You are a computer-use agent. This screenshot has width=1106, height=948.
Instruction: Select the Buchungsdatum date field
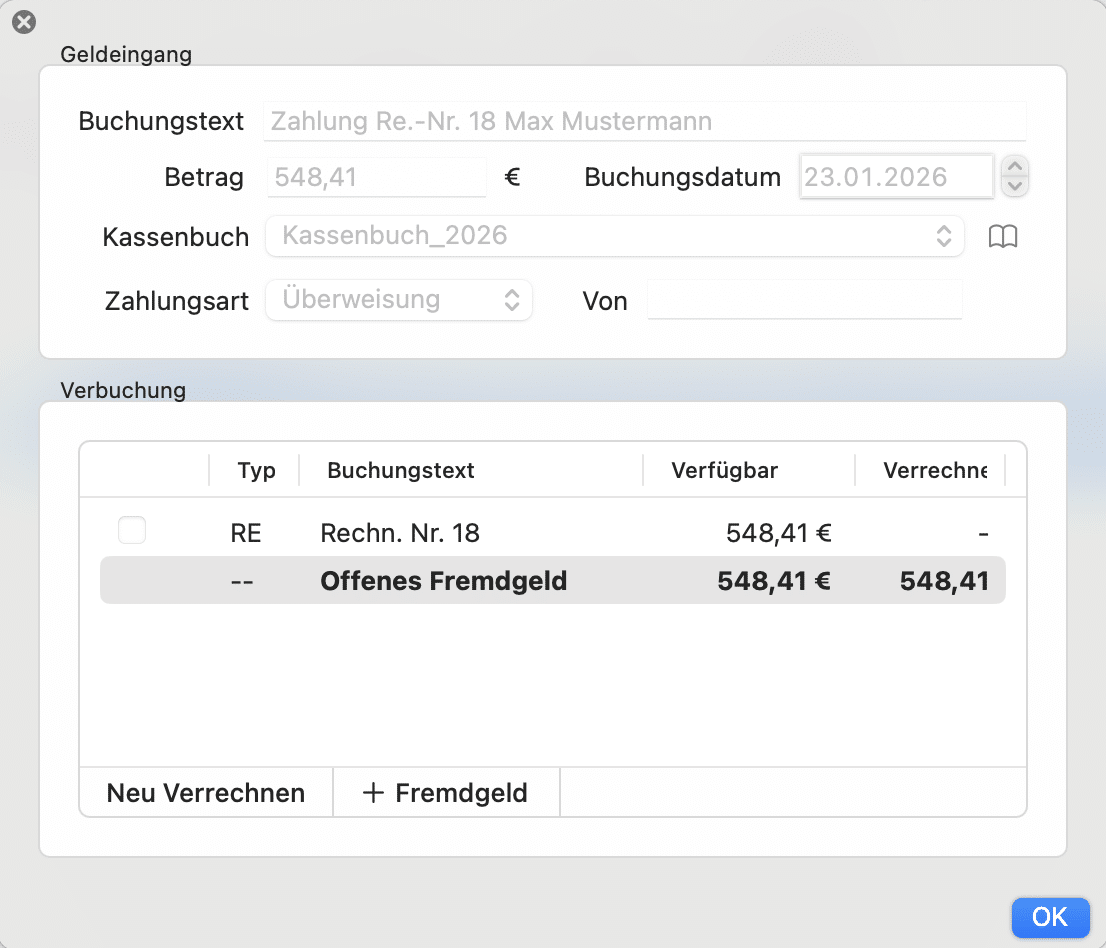[895, 178]
